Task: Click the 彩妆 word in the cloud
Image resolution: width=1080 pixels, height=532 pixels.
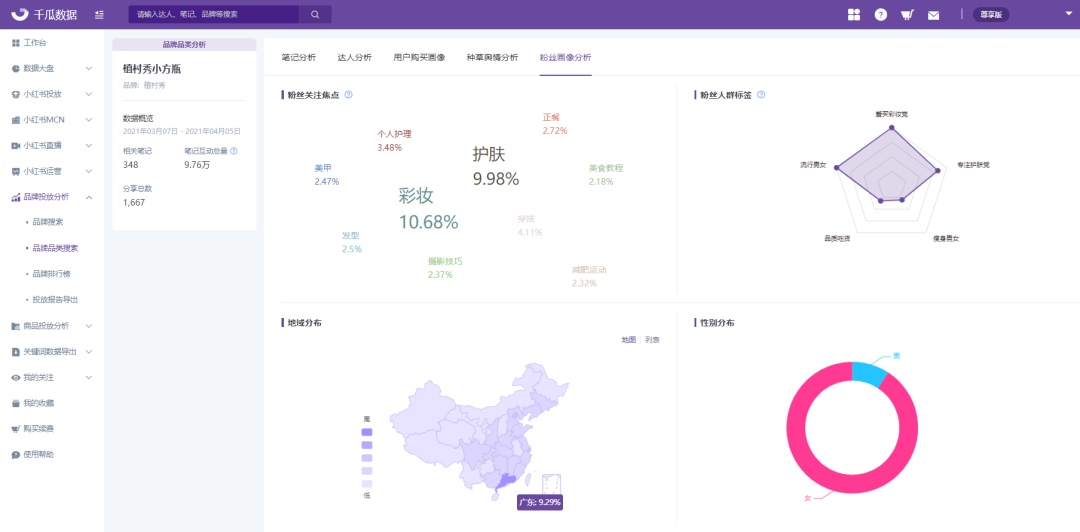Action: (416, 196)
